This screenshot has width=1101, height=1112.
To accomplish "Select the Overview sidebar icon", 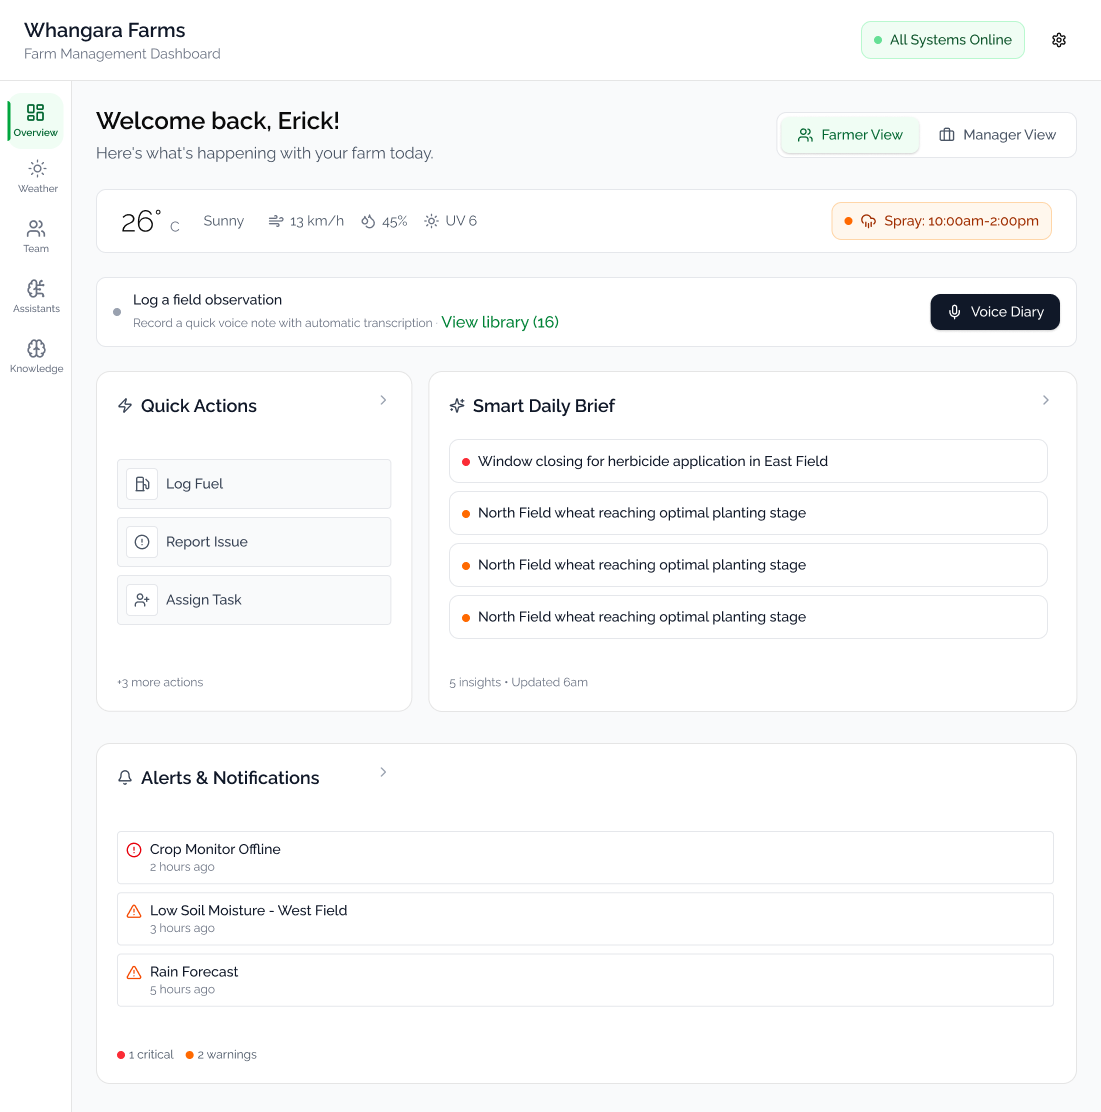I will tap(36, 113).
